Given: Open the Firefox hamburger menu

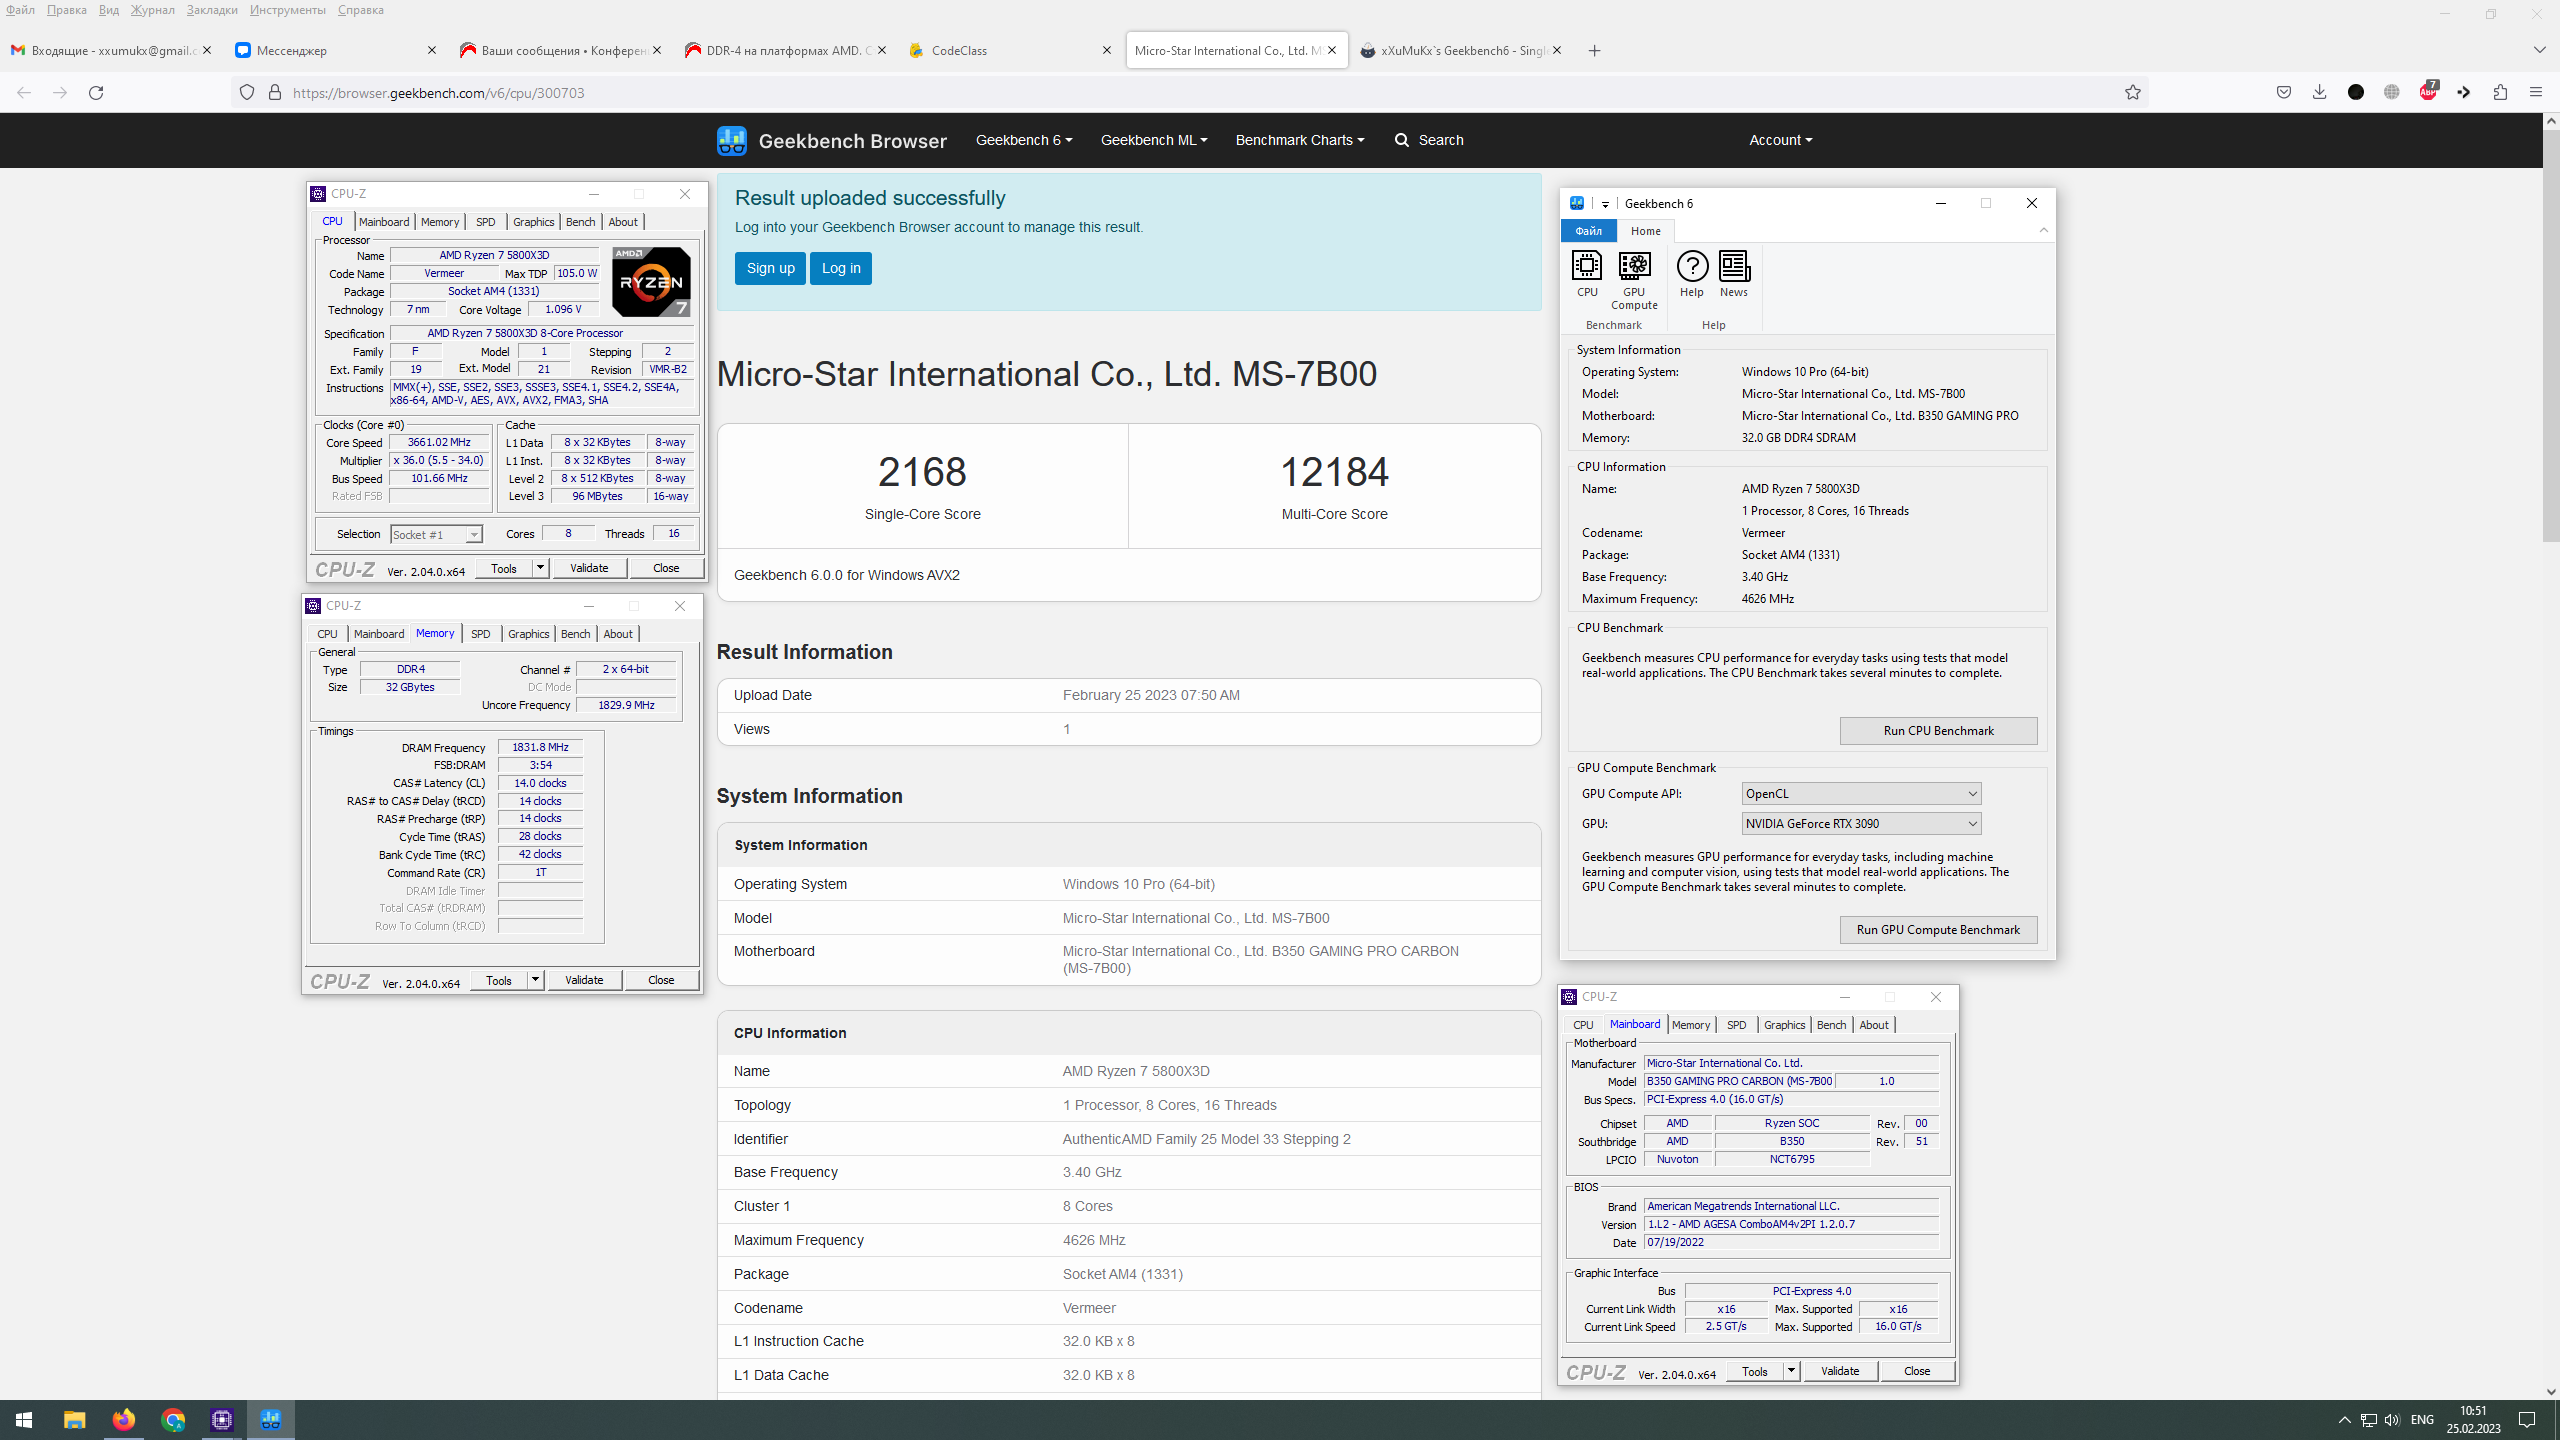Looking at the screenshot, I should pyautogui.click(x=2536, y=92).
